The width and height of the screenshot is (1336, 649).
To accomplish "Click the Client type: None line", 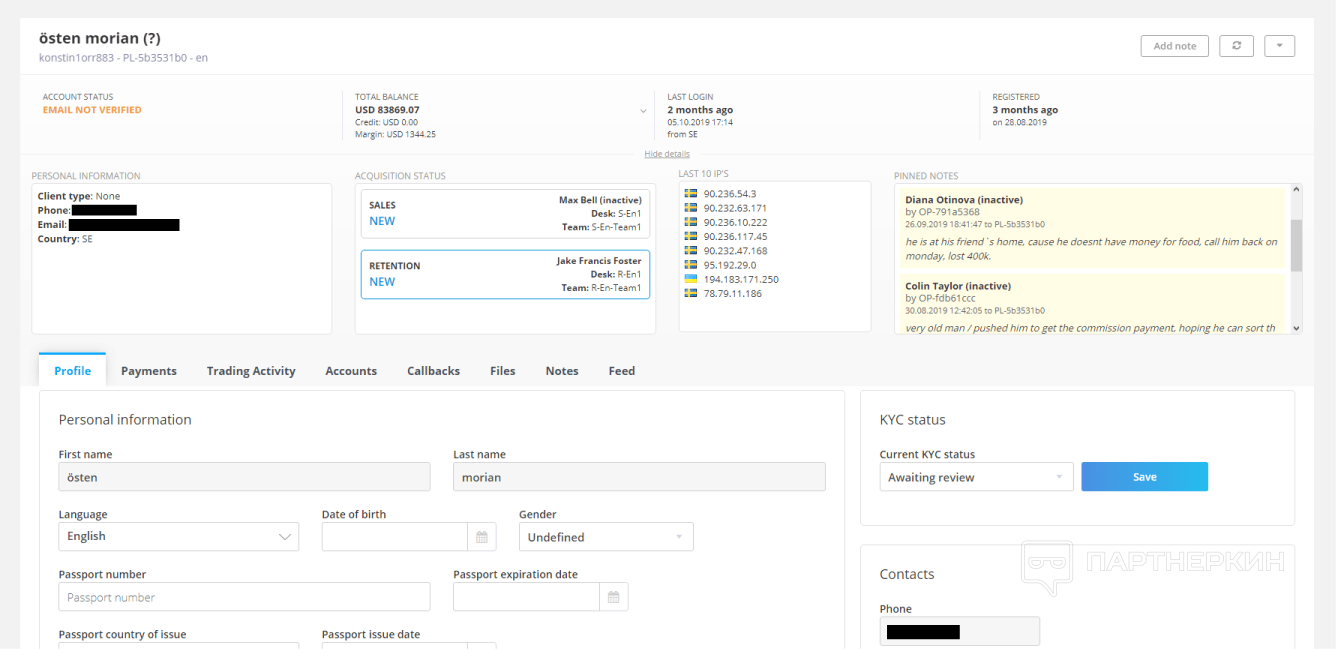I will coord(79,196).
